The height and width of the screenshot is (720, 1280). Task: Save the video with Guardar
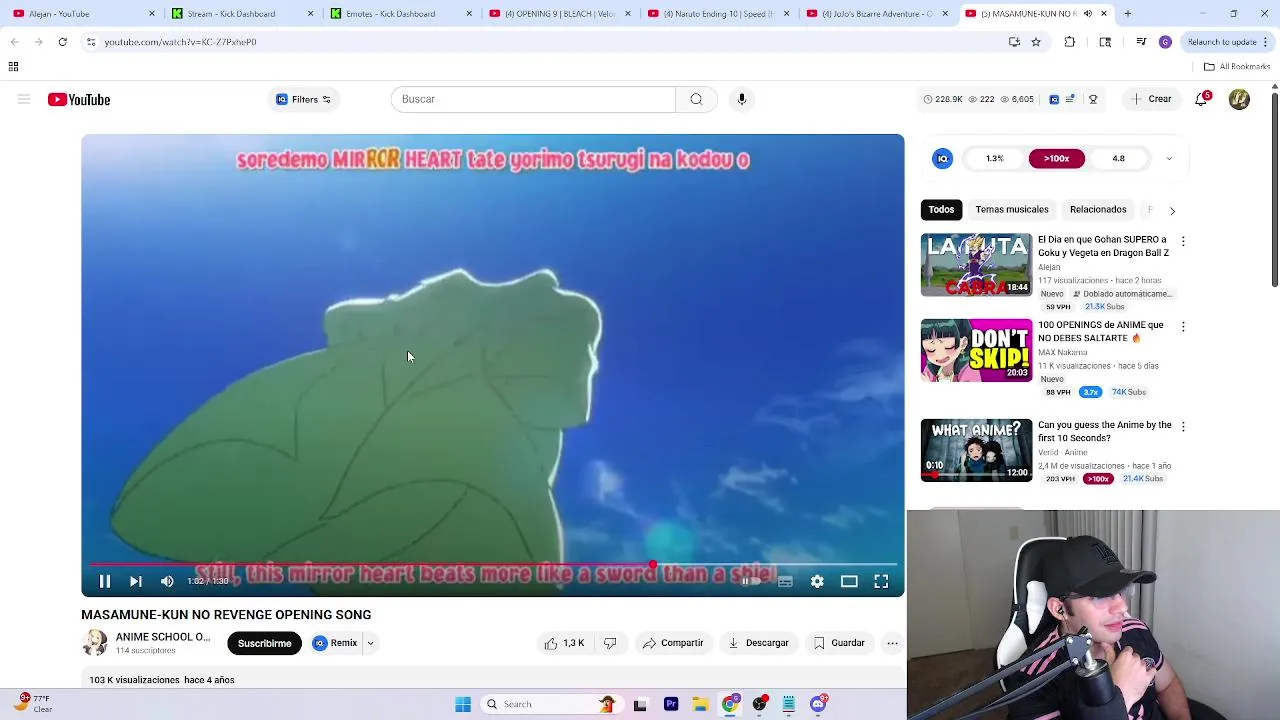(x=838, y=643)
